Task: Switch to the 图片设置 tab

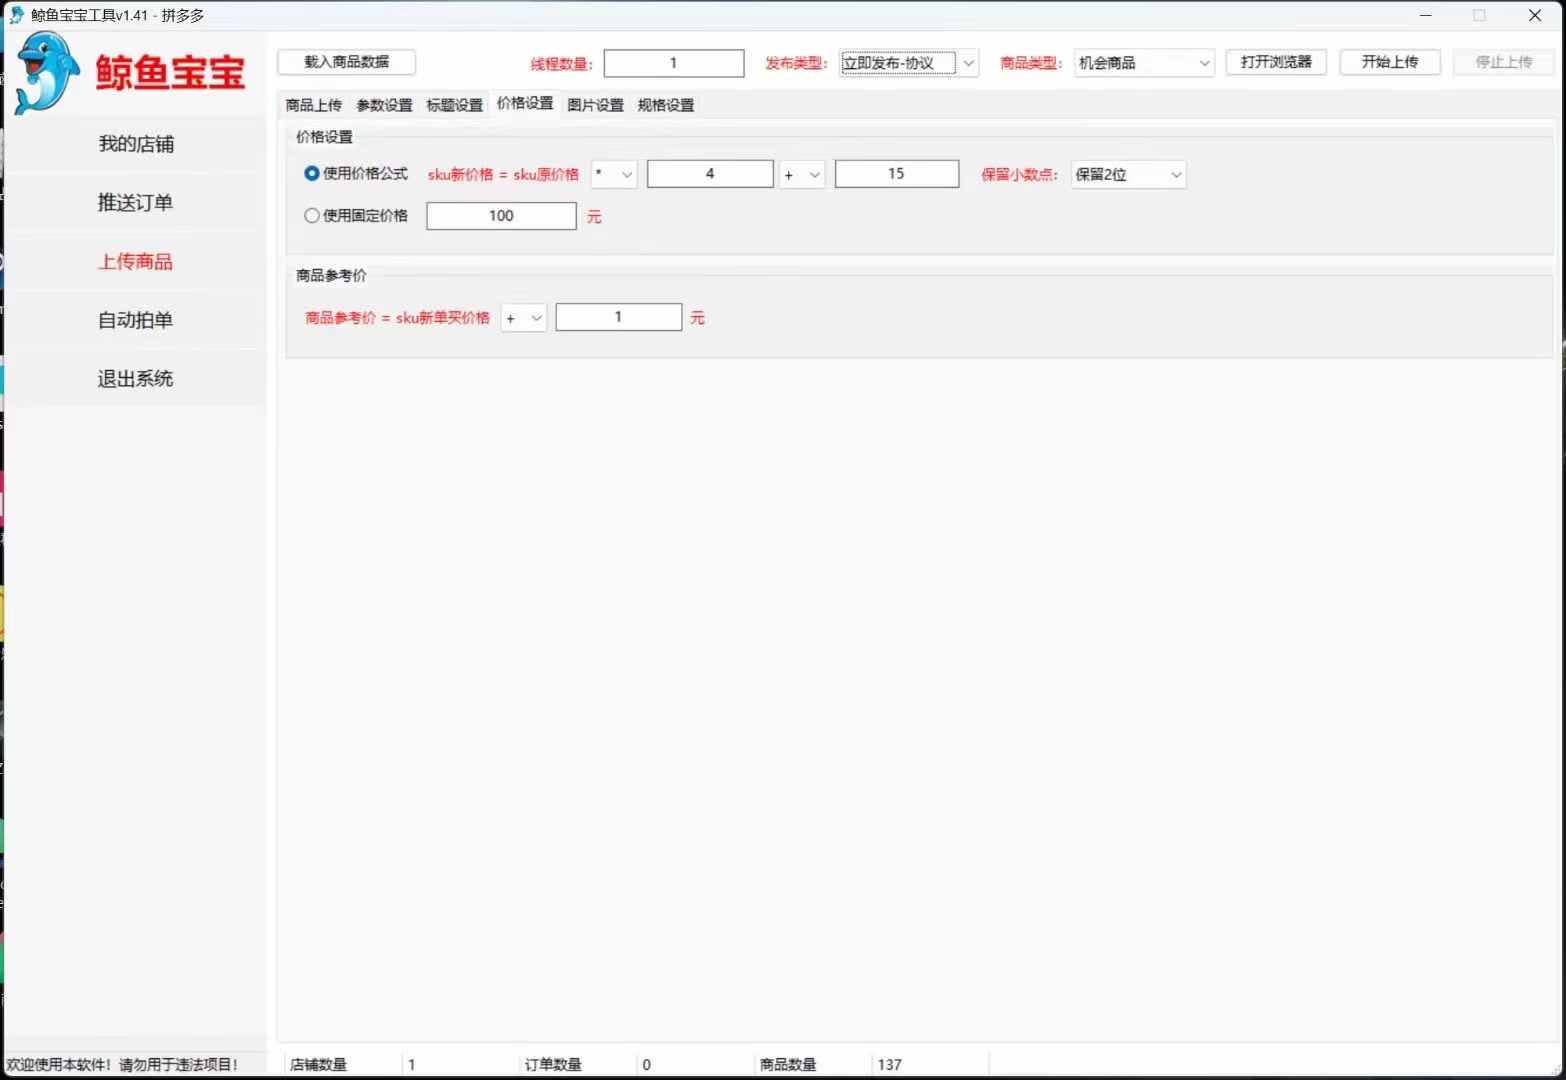Action: click(x=595, y=105)
